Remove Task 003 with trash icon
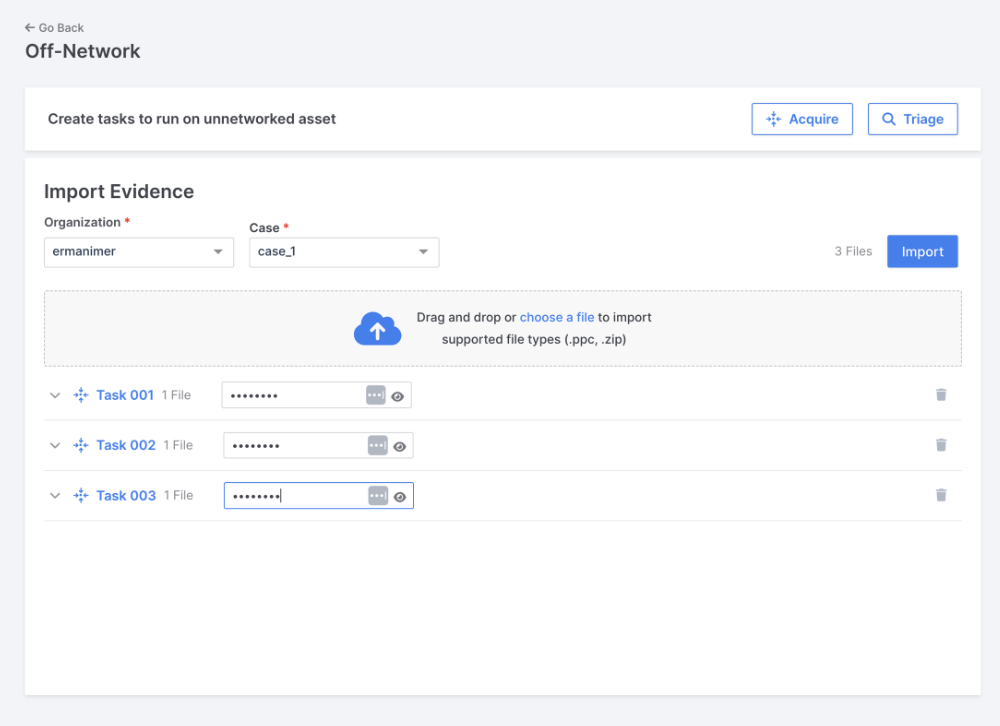 pyautogui.click(x=940, y=495)
